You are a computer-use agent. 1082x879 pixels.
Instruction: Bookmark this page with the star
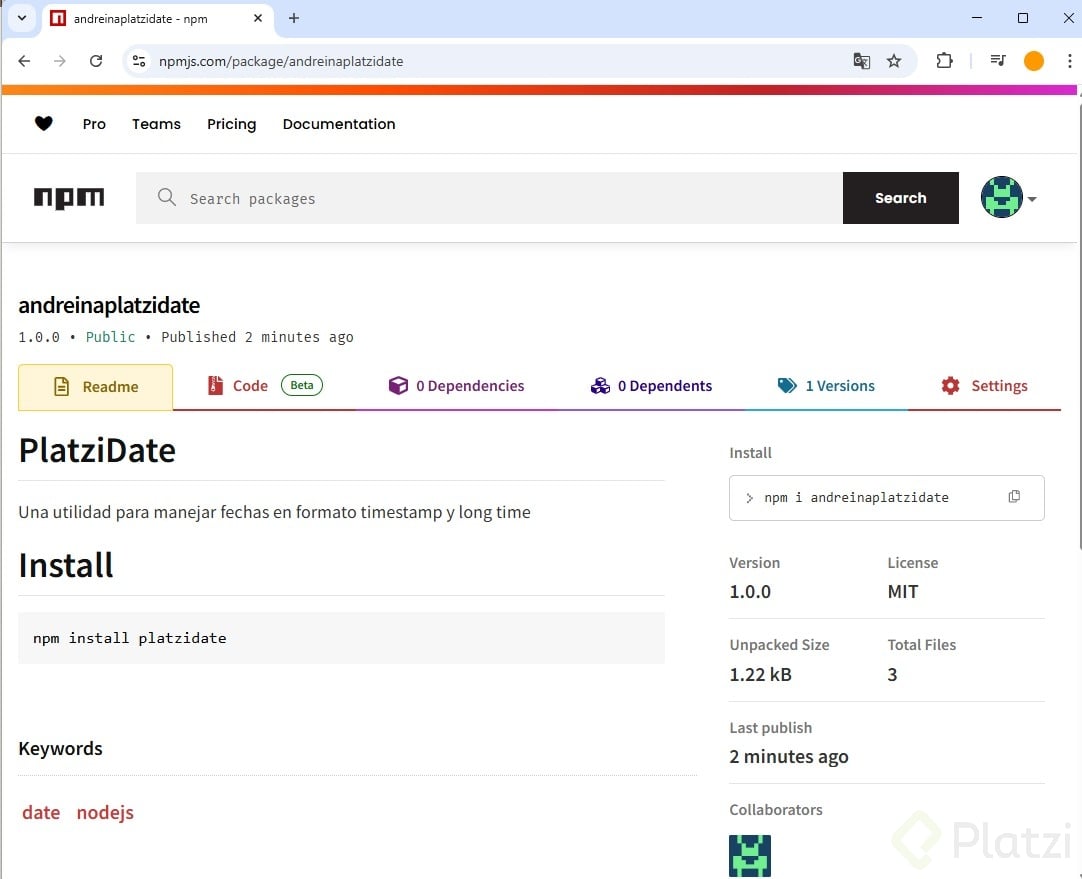[x=894, y=61]
